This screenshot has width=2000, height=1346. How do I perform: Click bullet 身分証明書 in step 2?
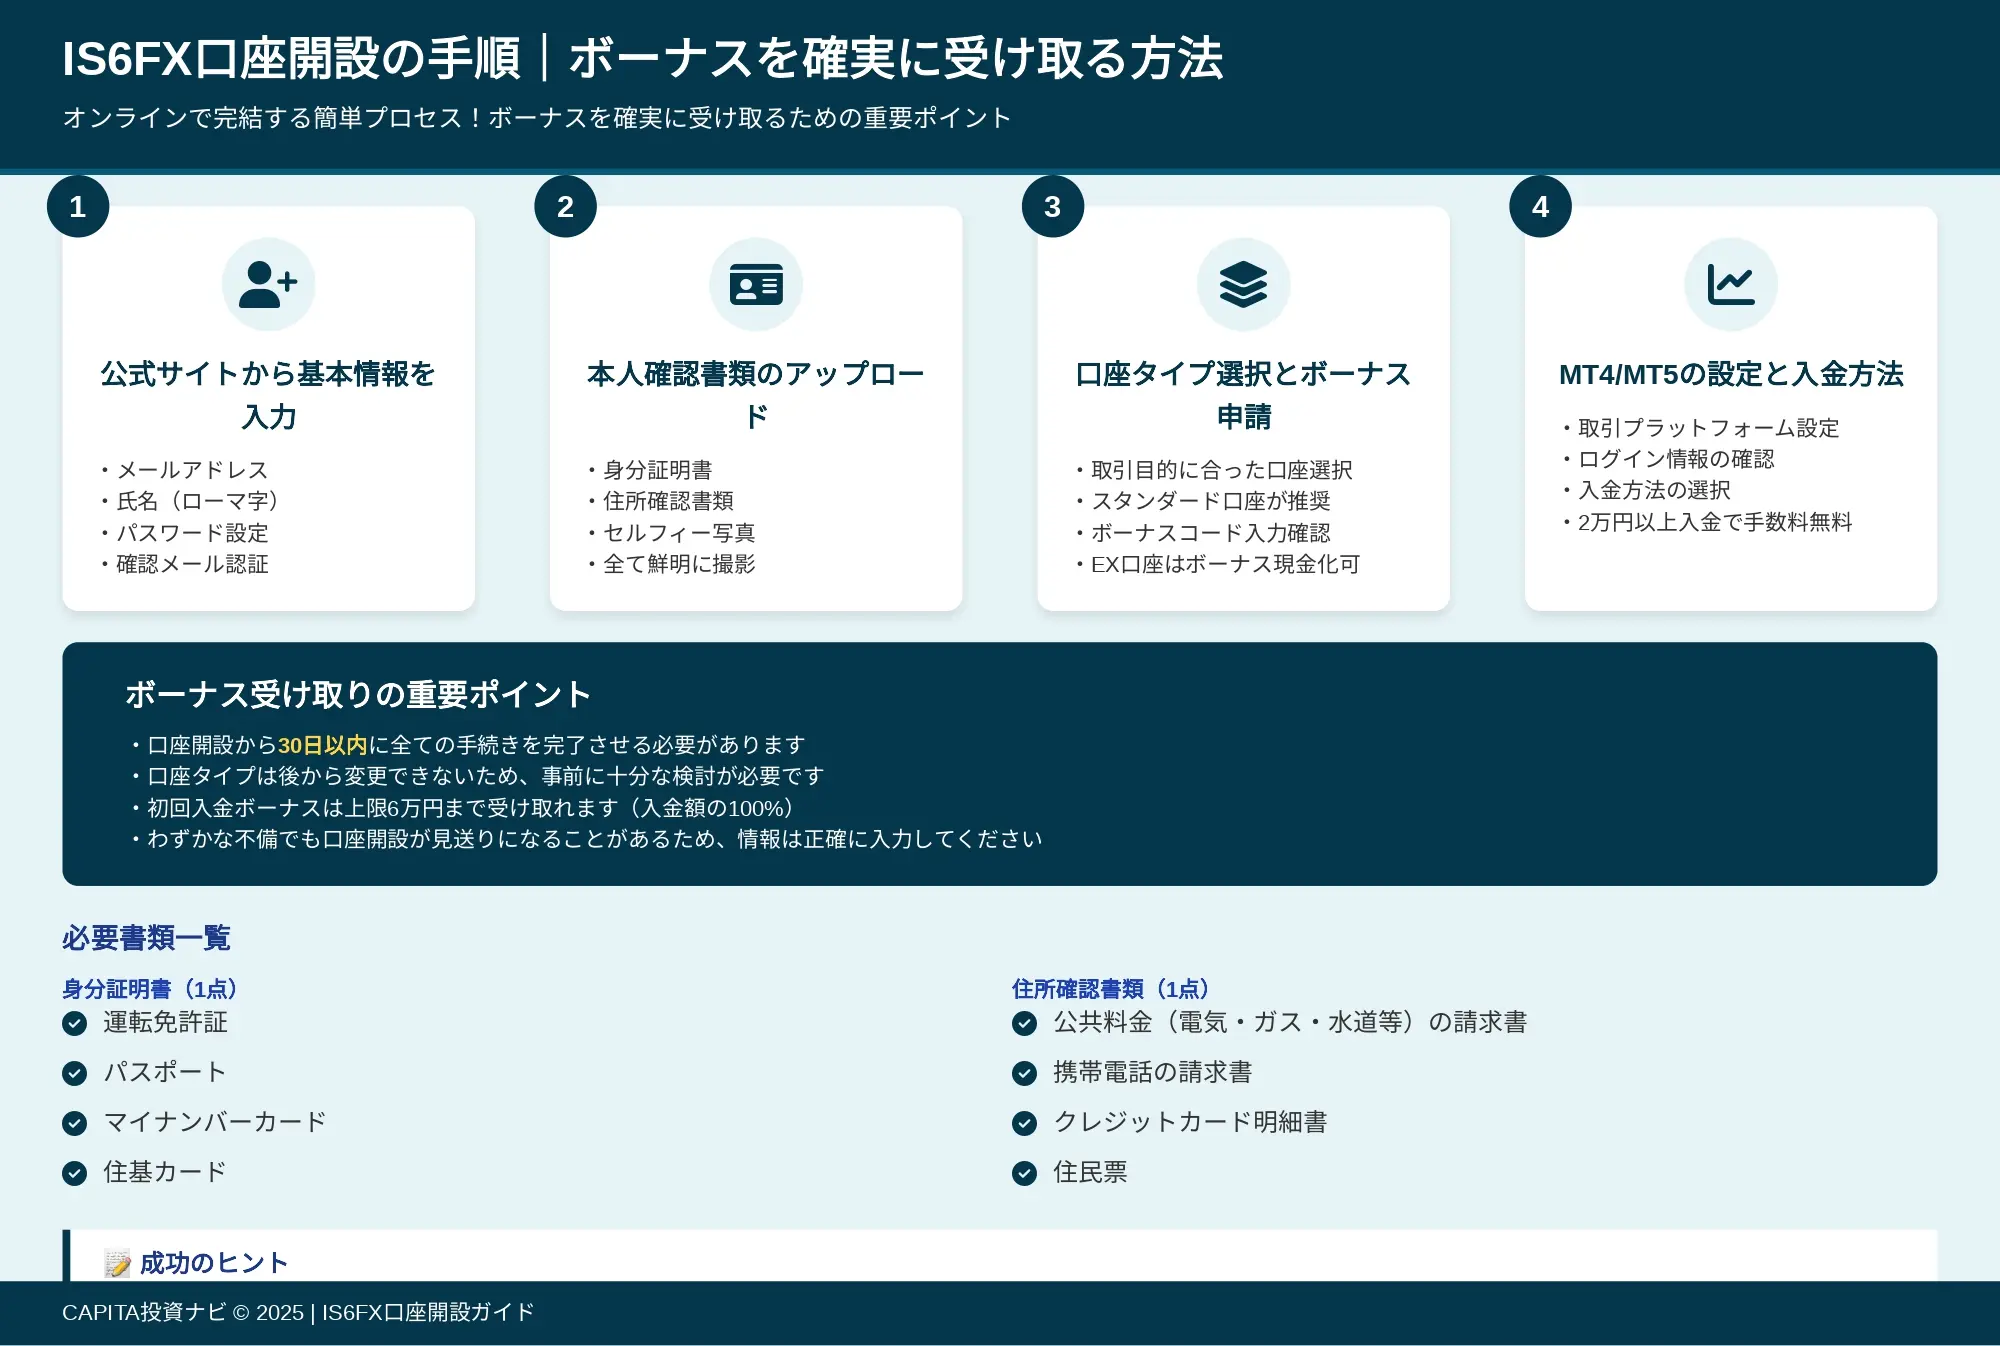click(650, 470)
